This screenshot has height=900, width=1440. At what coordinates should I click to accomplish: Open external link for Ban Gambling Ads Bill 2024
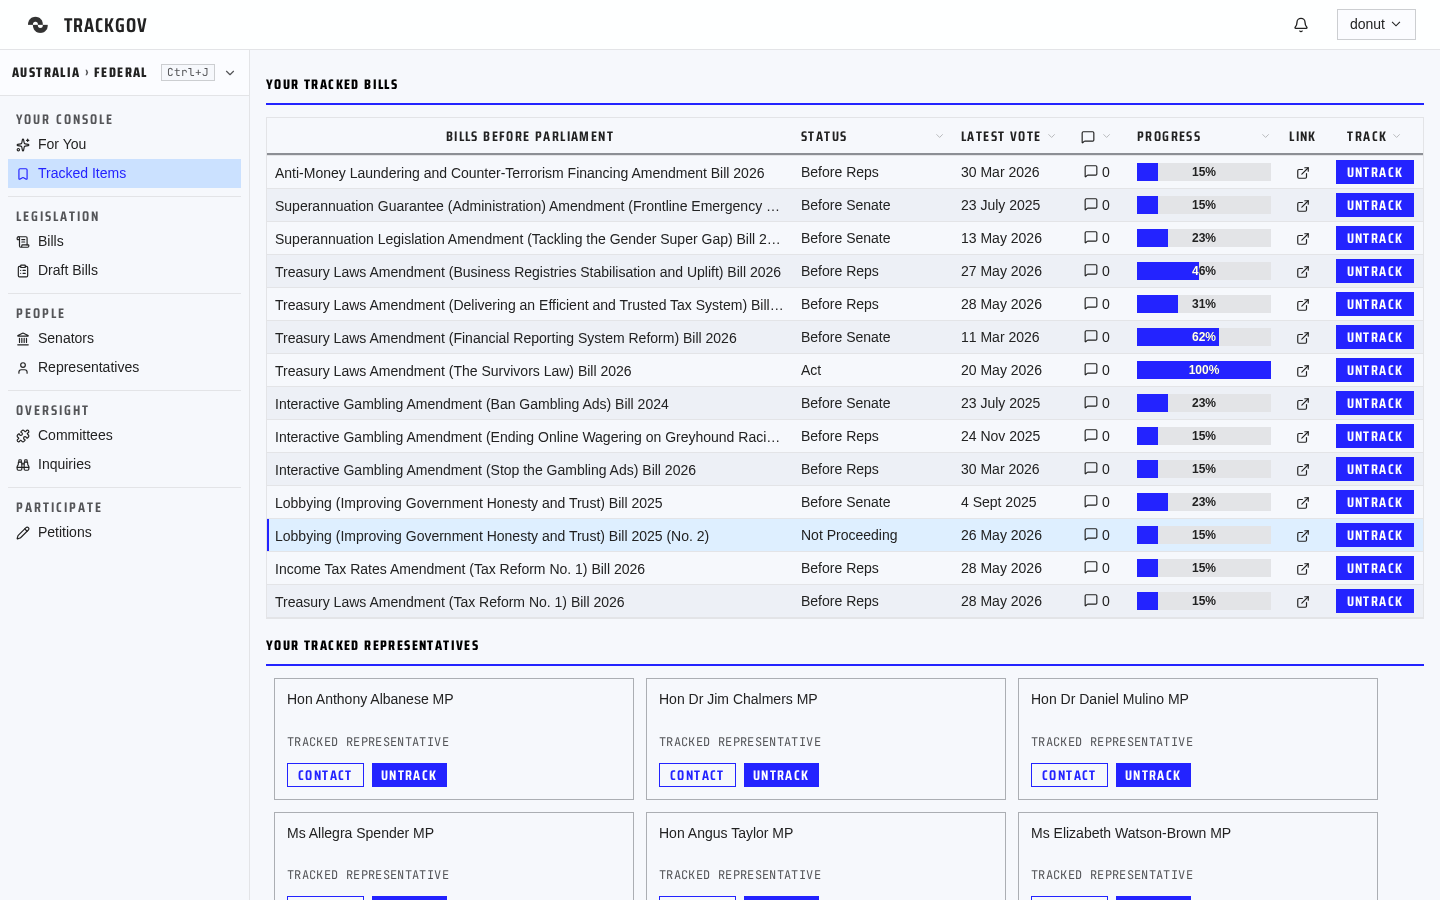tap(1303, 404)
